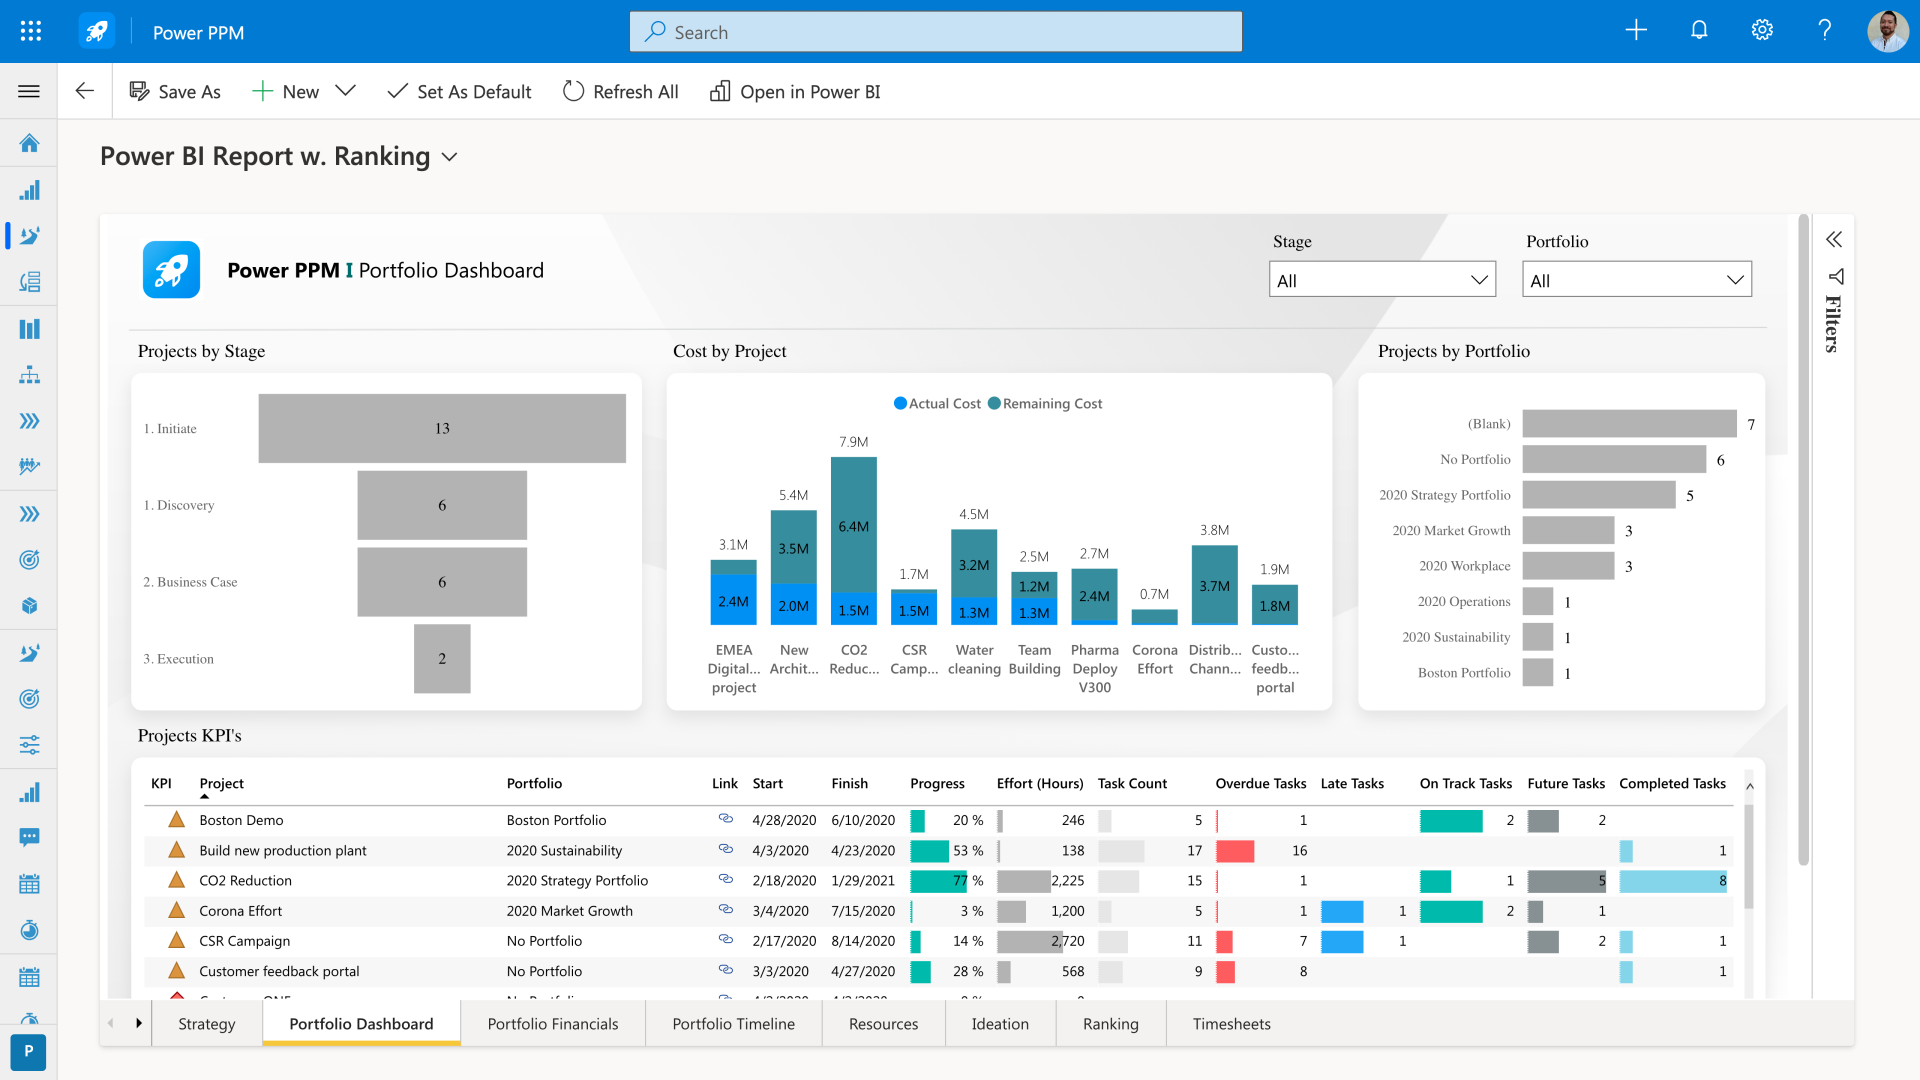Switch to Resources tab

coord(884,1024)
